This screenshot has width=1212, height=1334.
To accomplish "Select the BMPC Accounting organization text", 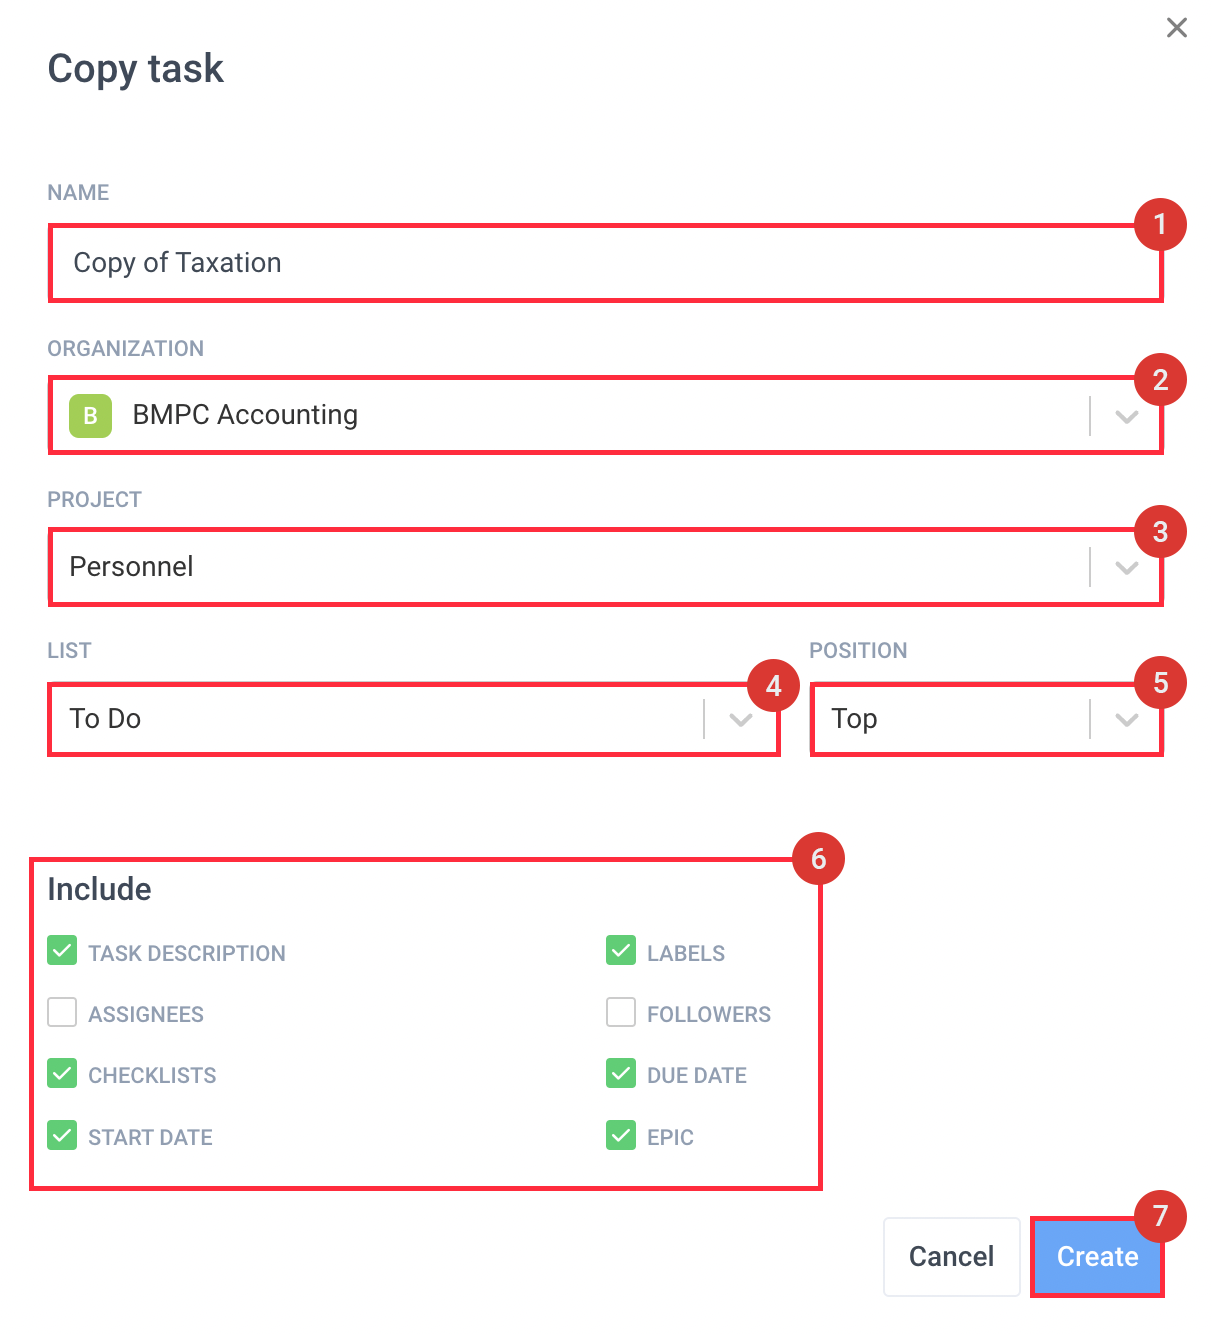I will pos(245,415).
